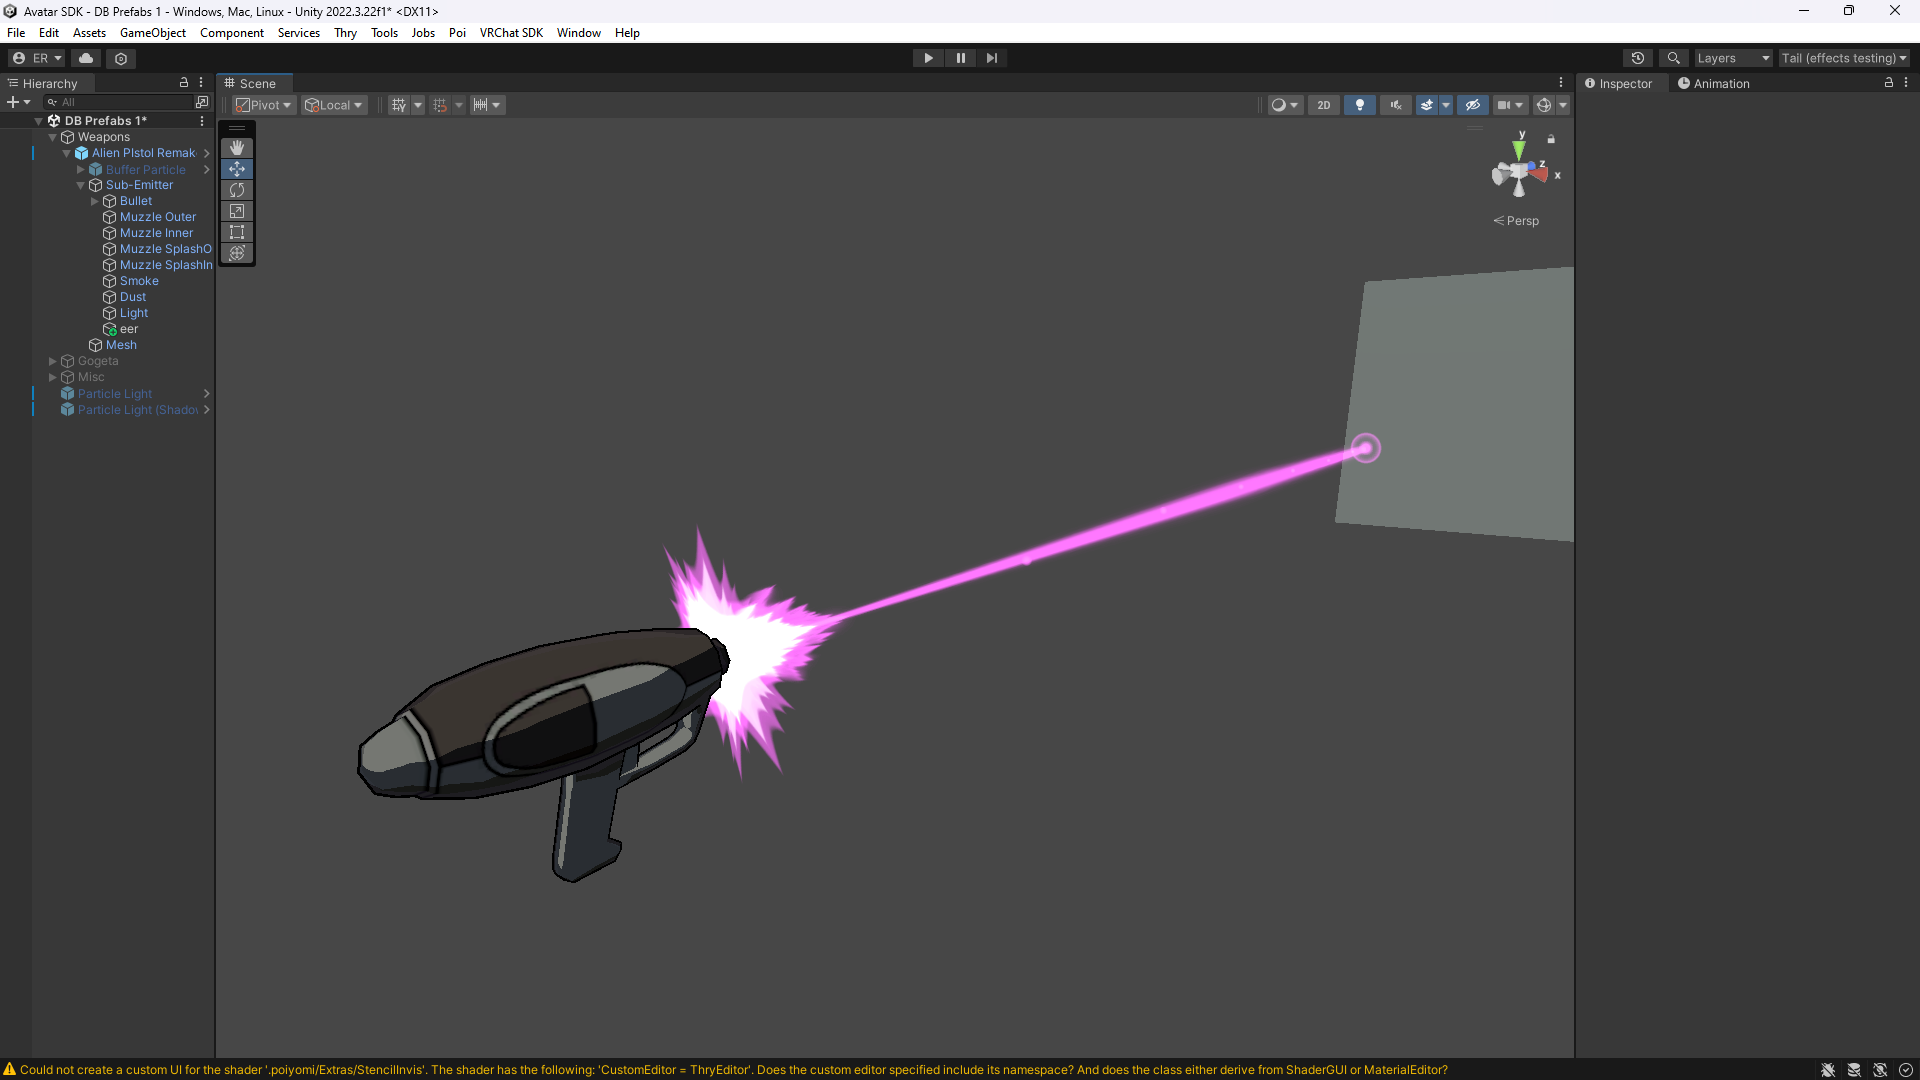Select the Rotate tool in scene toolbar
Screen dimensions: 1920x1080
click(237, 190)
